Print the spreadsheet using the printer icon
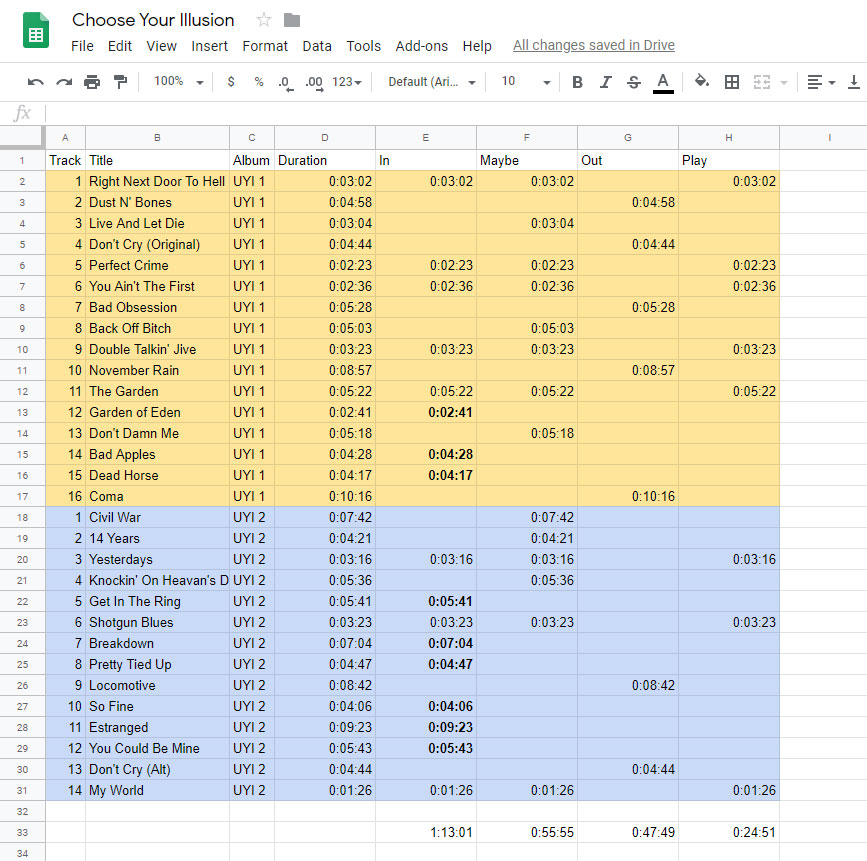Image resolution: width=867 pixels, height=861 pixels. click(92, 82)
